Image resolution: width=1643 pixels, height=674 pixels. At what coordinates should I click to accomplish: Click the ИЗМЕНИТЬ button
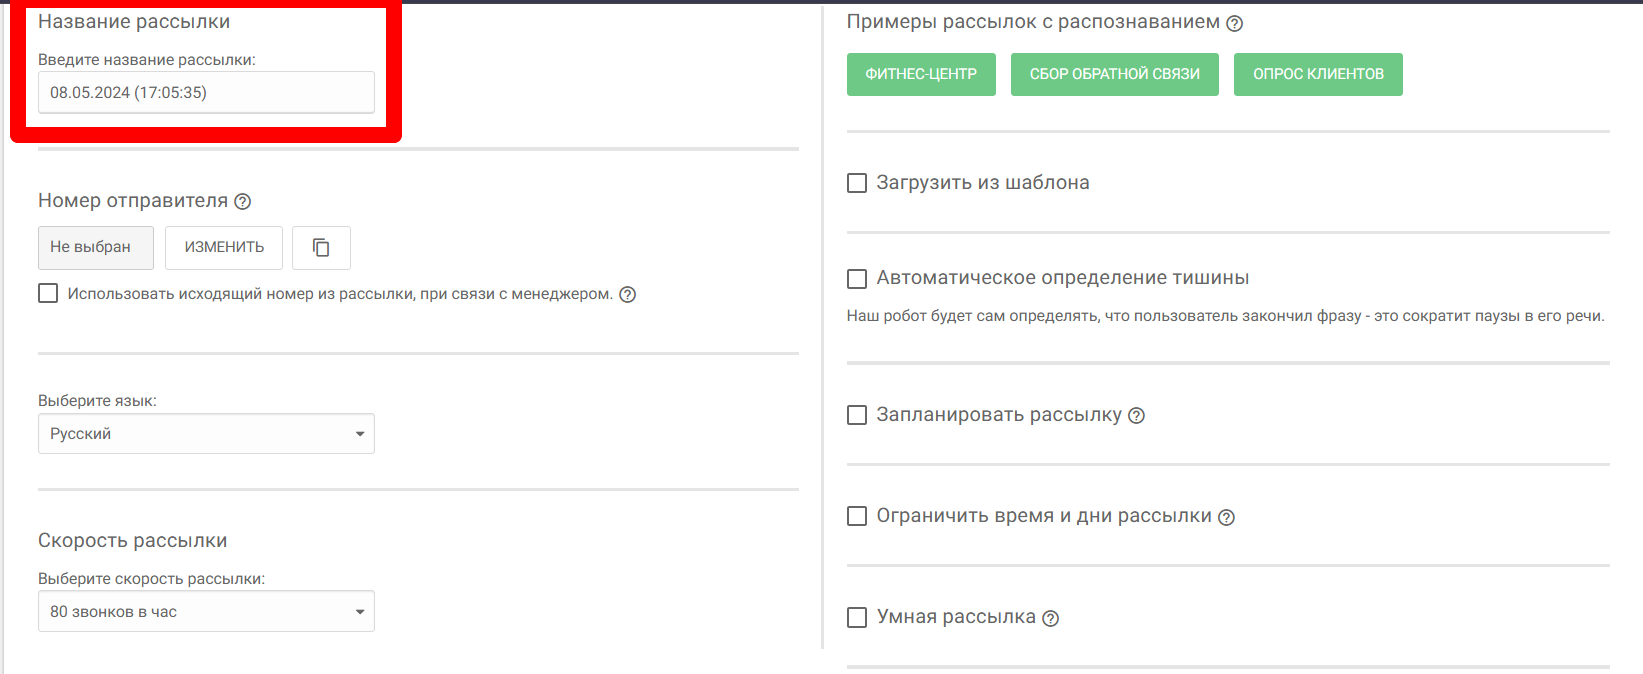click(224, 248)
